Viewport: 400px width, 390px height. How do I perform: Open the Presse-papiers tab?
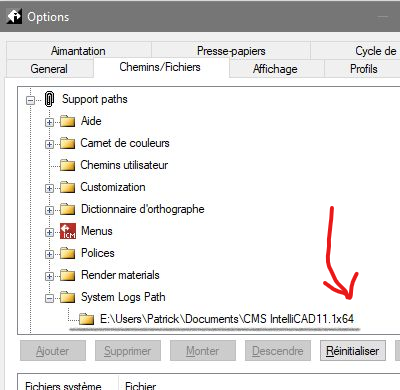231,51
